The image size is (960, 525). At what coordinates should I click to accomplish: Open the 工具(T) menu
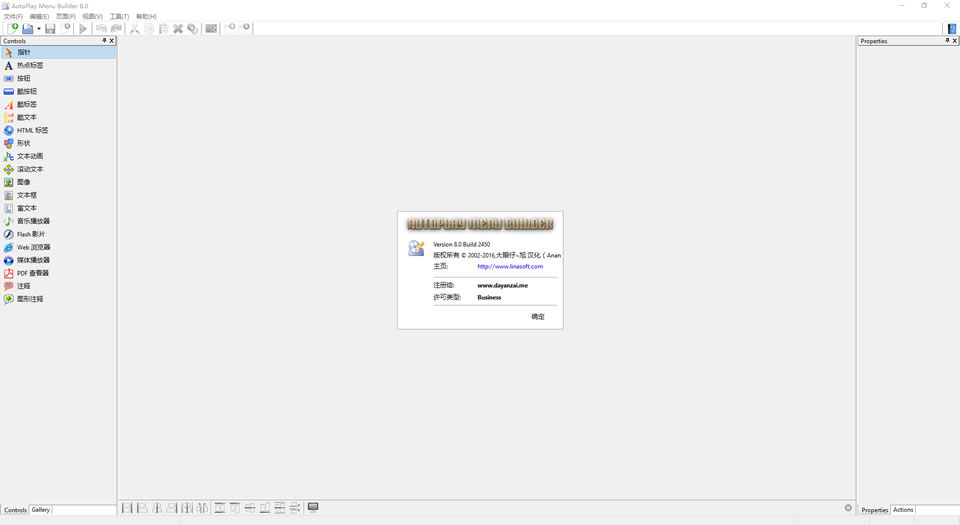pyautogui.click(x=119, y=17)
